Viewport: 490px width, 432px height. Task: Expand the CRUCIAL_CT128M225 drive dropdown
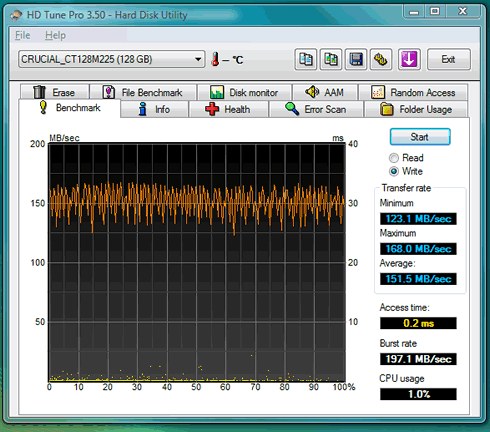[x=111, y=59]
